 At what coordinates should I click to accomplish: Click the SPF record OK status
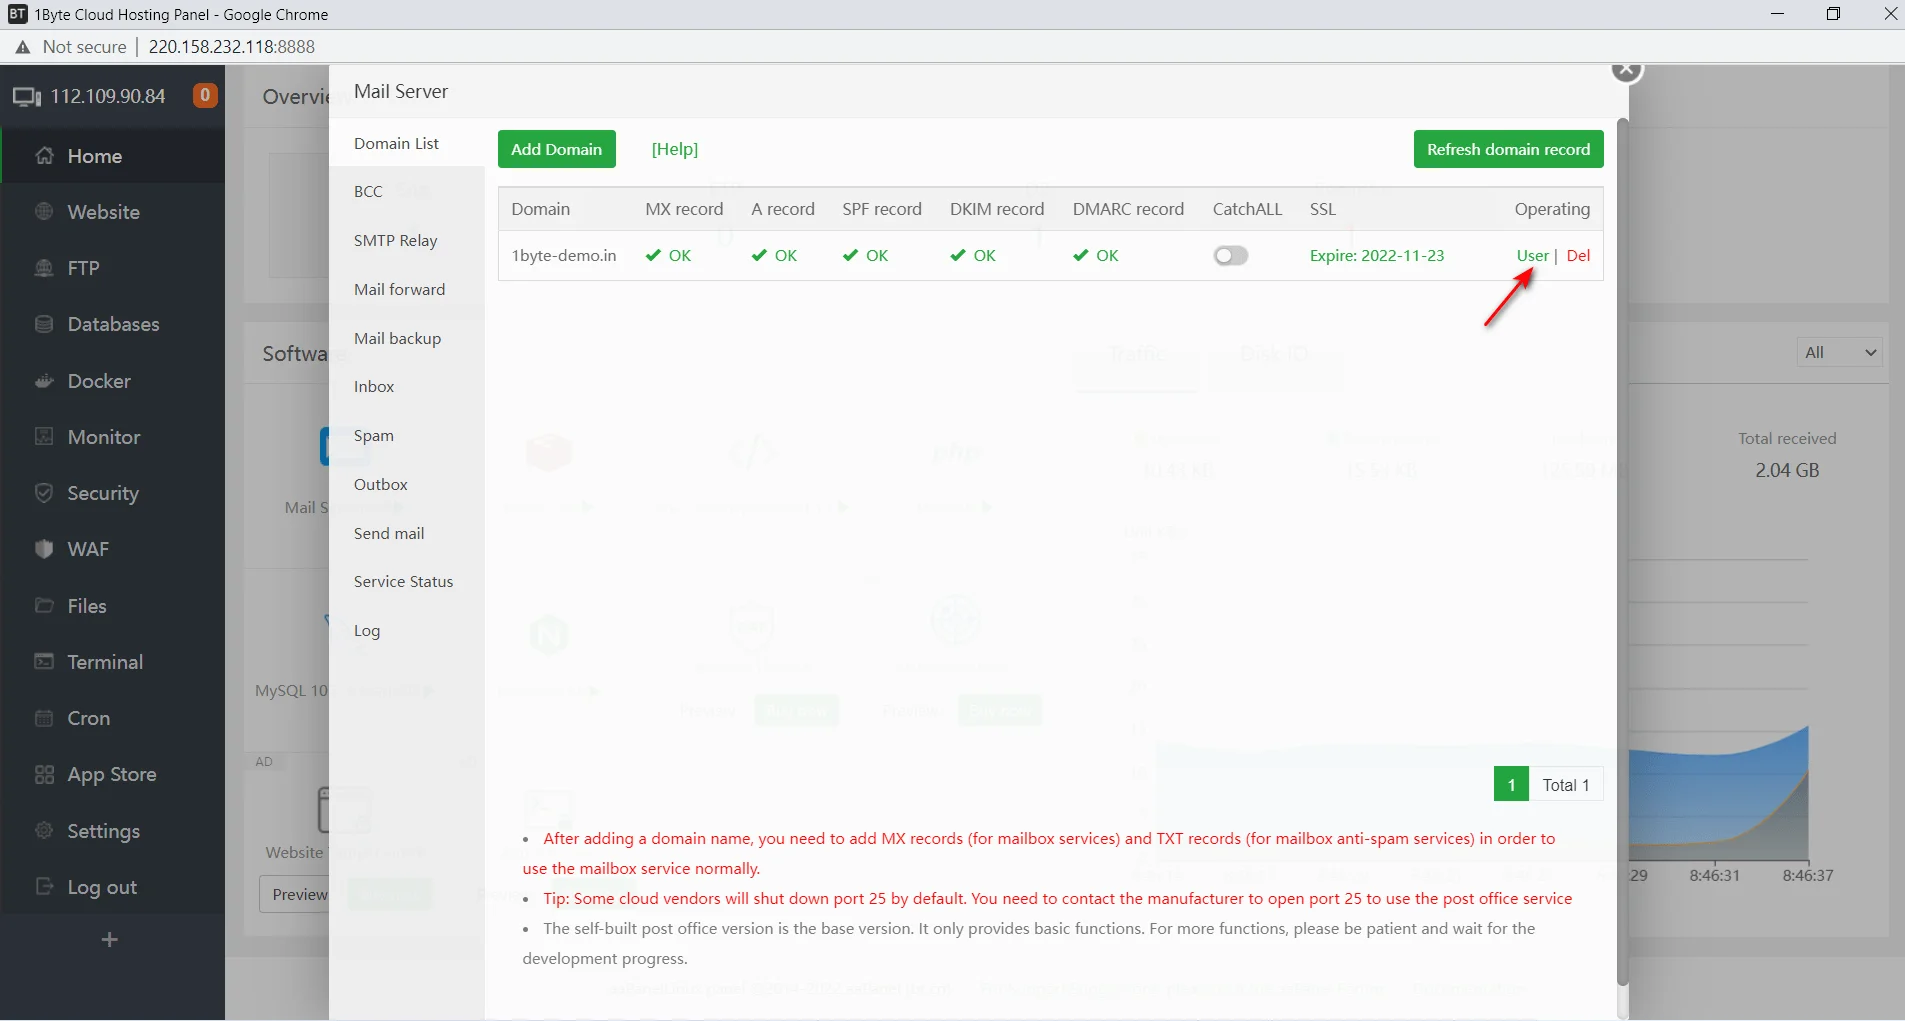[x=865, y=256]
